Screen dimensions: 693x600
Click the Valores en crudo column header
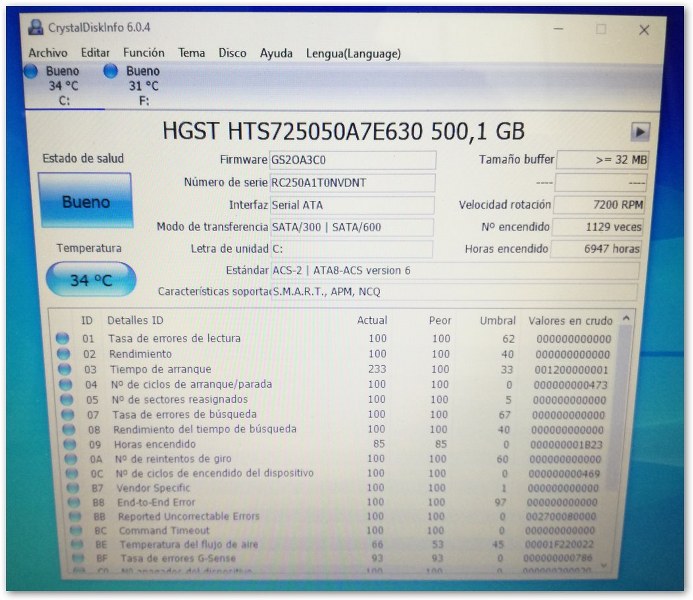click(x=570, y=321)
